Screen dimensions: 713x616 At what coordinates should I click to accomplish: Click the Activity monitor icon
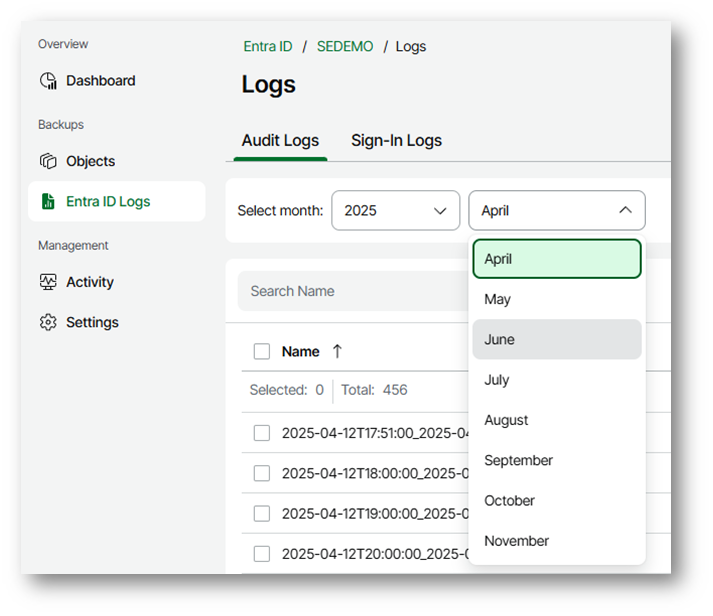48,282
